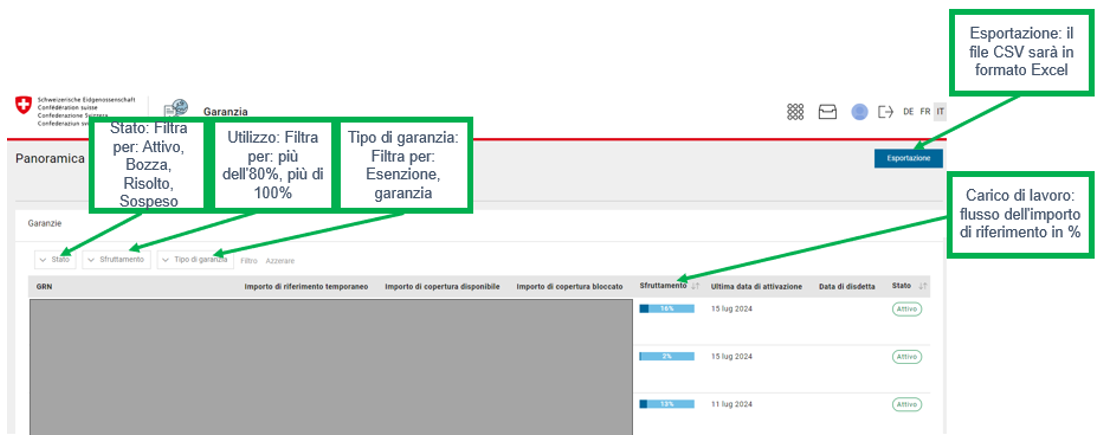Screen dimensions: 1103x445
Task: Click the Azzerare filter reset link
Action: point(280,261)
